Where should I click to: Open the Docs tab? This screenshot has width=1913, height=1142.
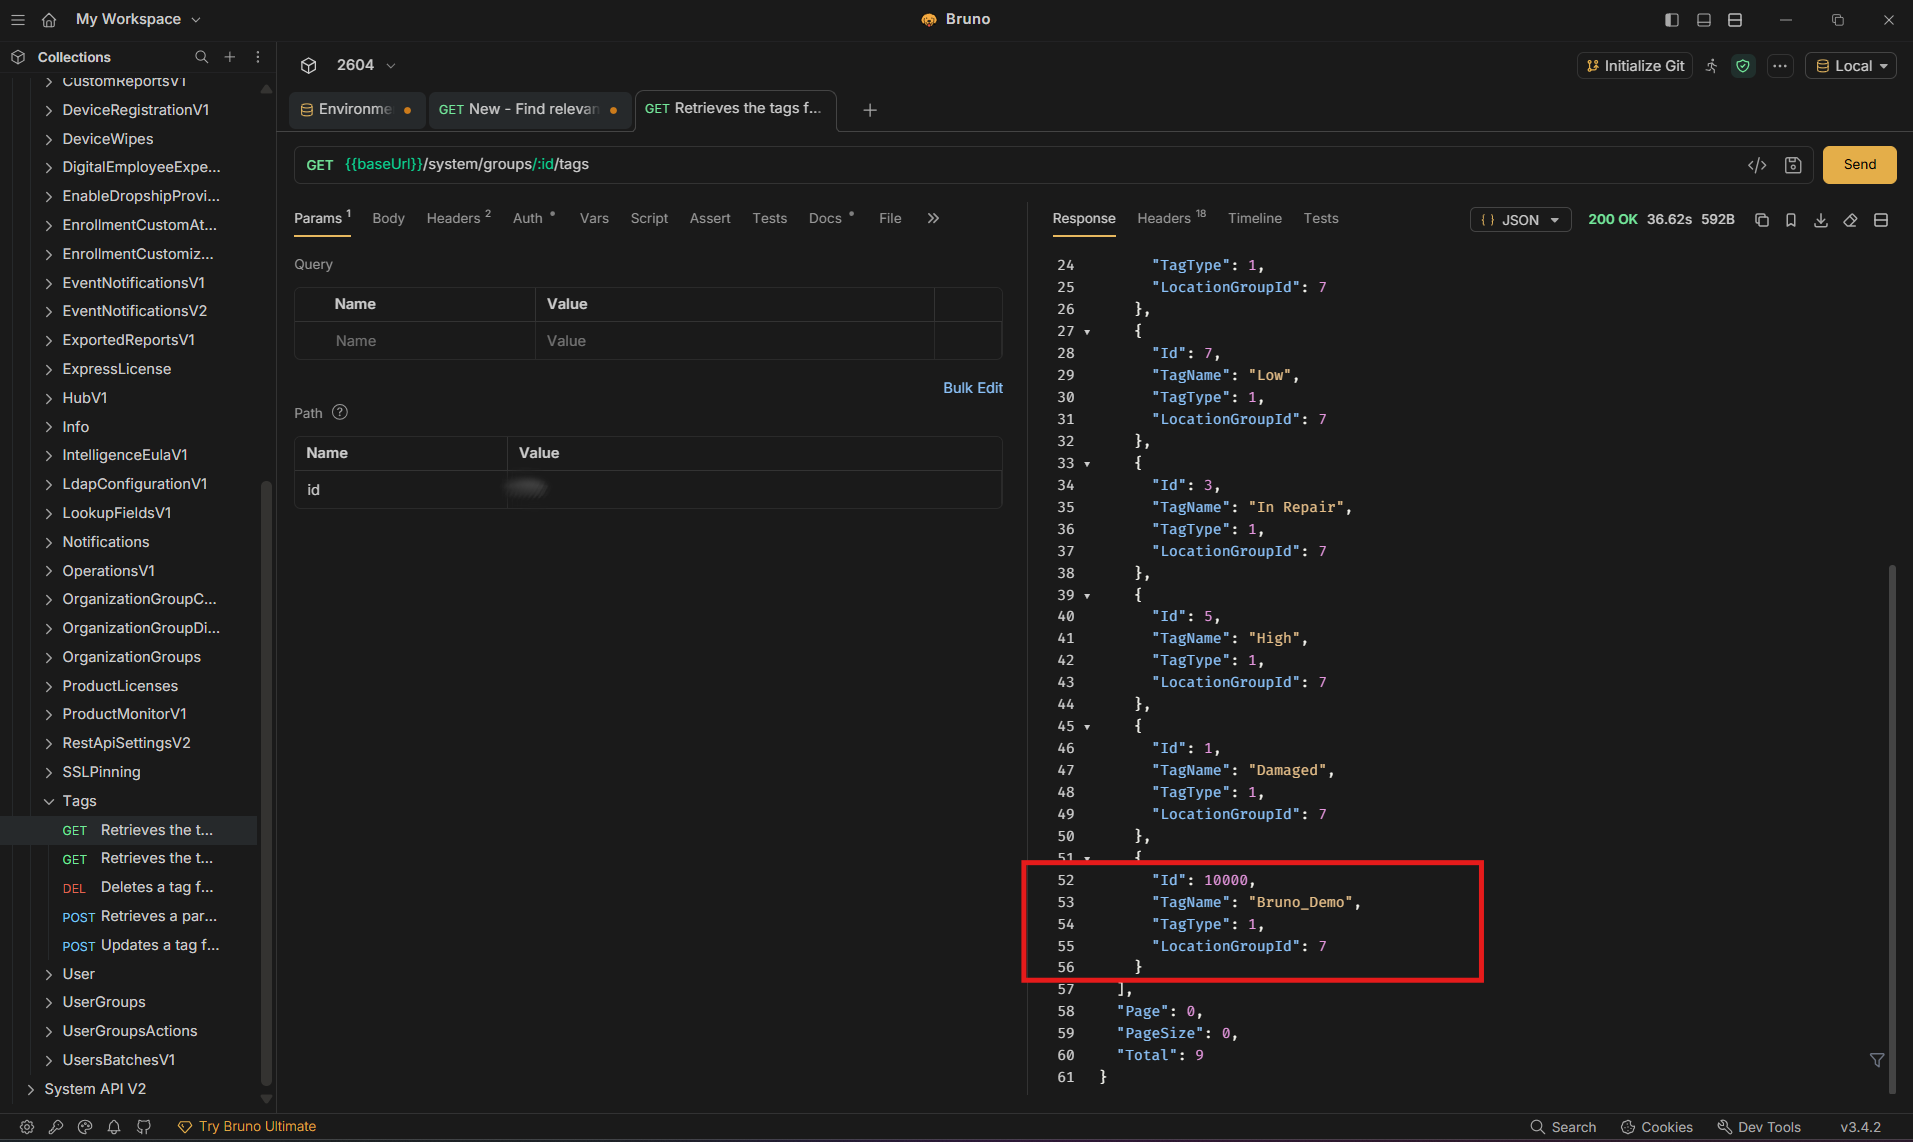tap(831, 218)
